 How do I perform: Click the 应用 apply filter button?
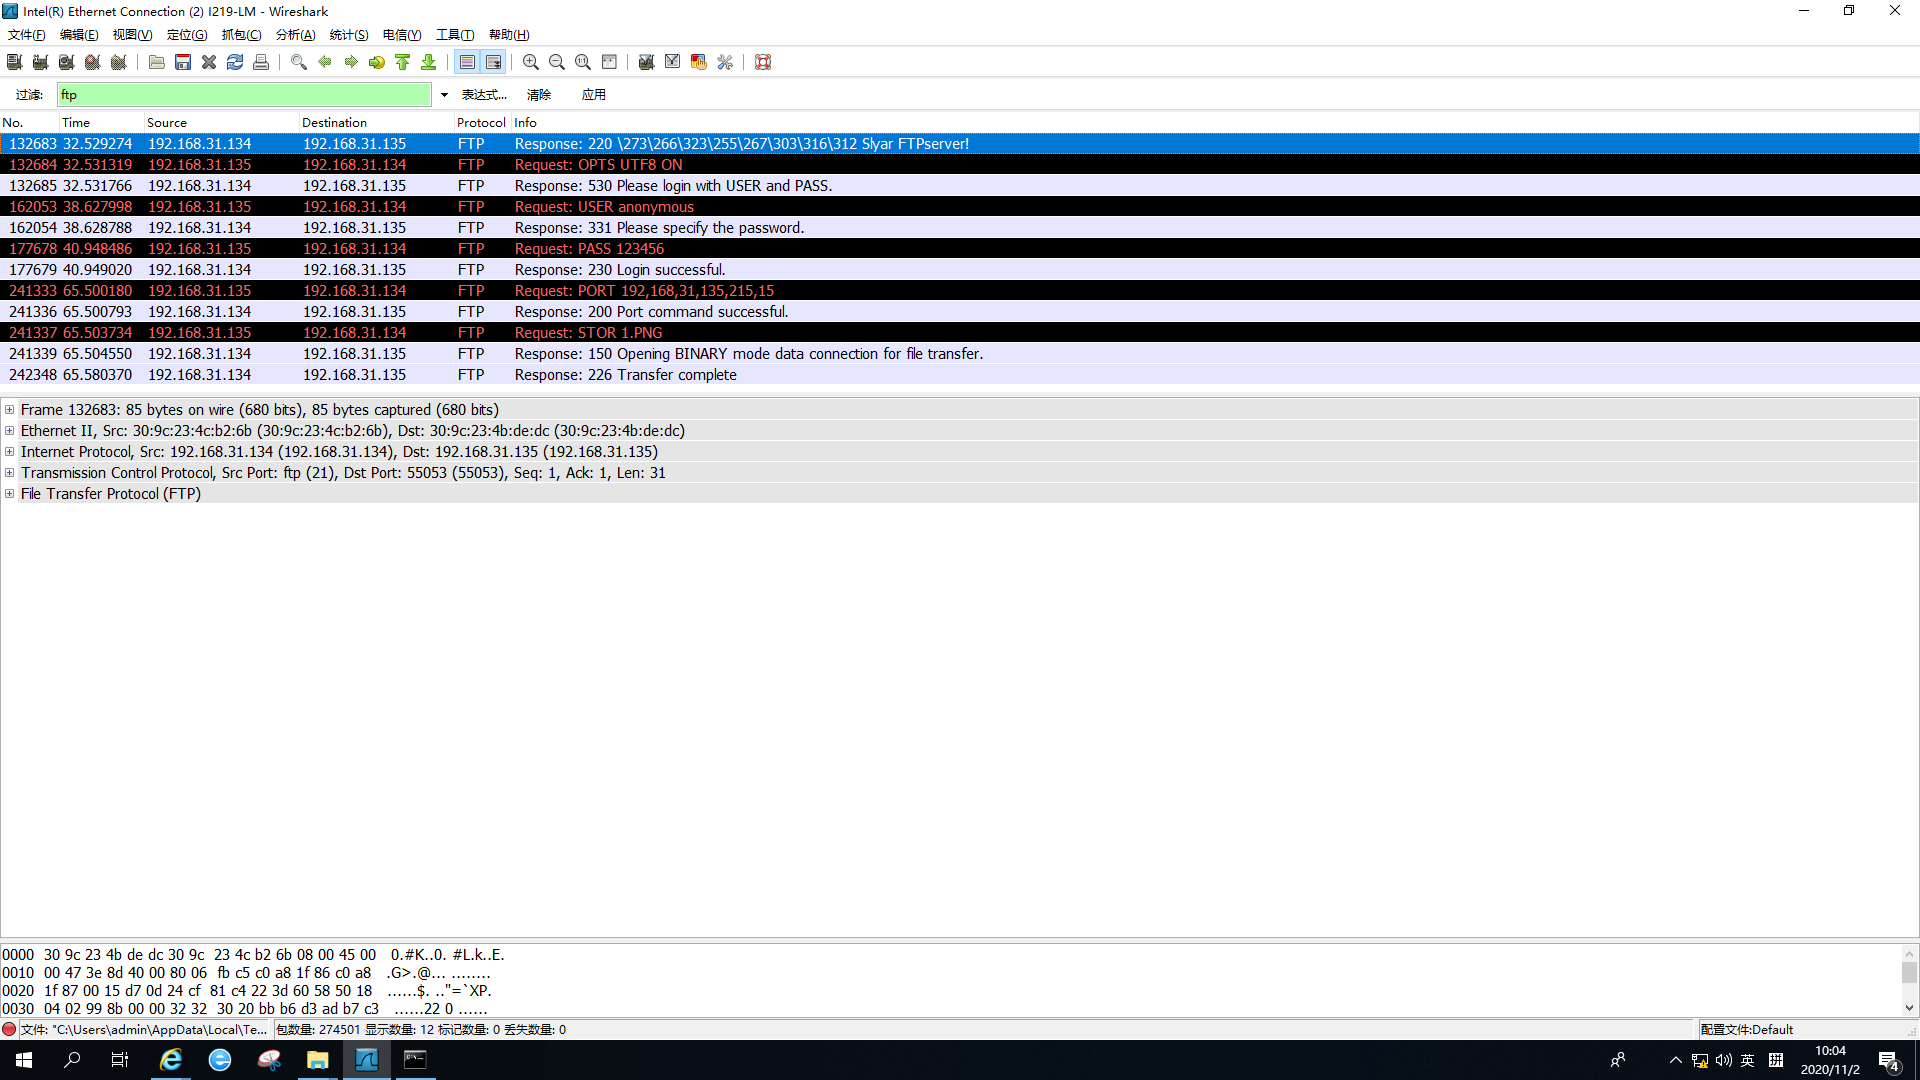pos(593,95)
